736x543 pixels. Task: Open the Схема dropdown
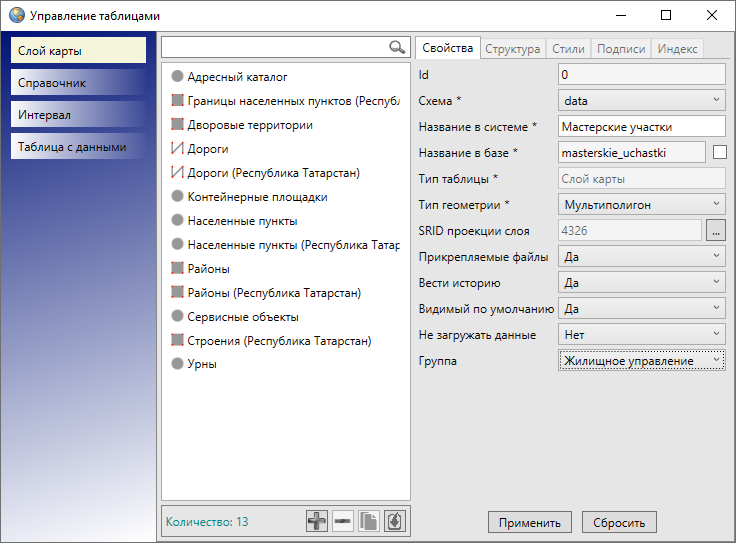[x=641, y=100]
